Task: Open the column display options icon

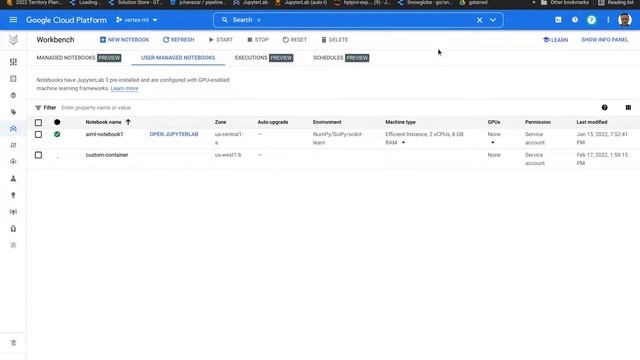Action: 628,107
